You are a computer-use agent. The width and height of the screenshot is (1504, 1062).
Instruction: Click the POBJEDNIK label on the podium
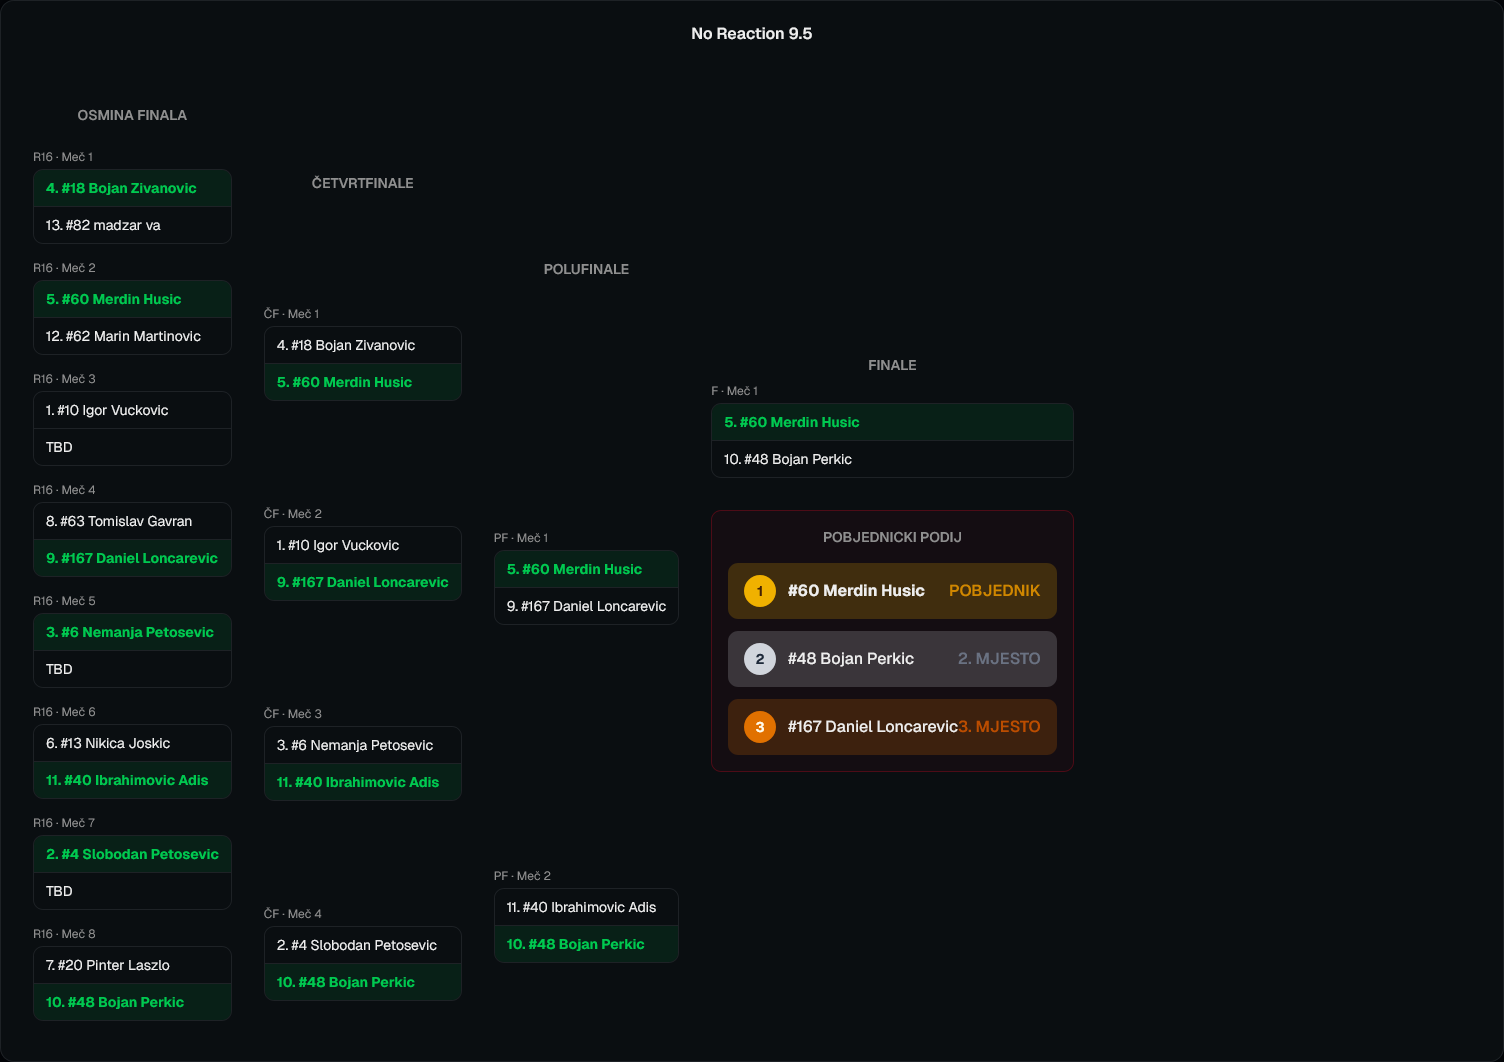994,591
